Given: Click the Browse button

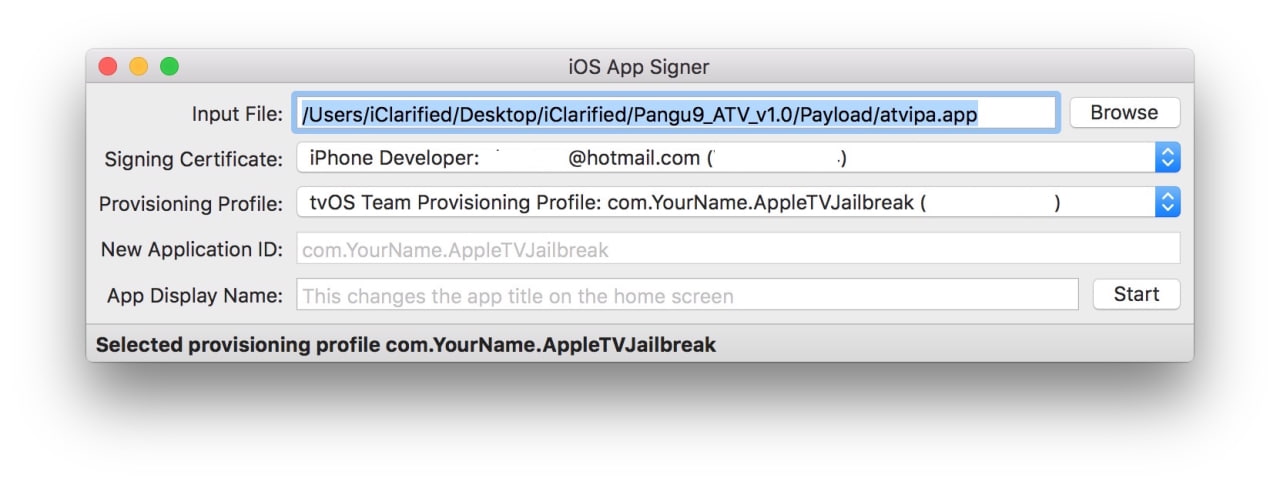Looking at the screenshot, I should click(x=1124, y=113).
